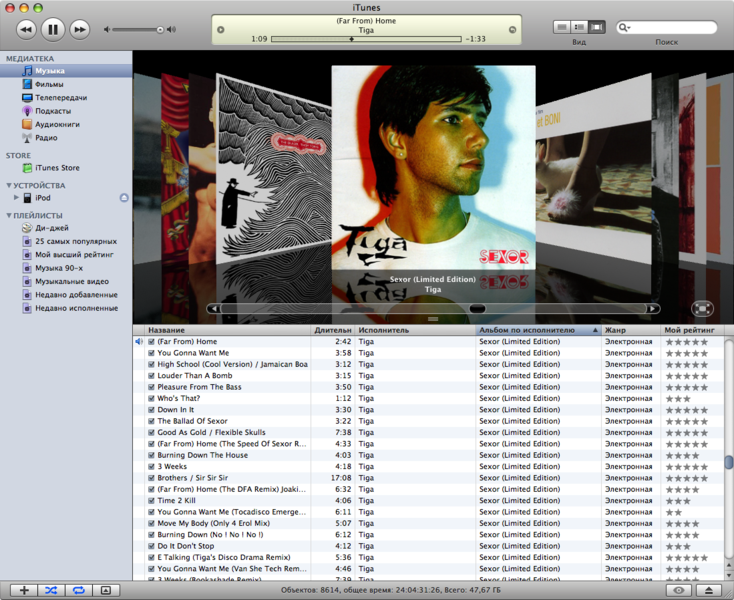Toggle checkbox for 'Burning Down The House'
The height and width of the screenshot is (600, 734).
tap(152, 455)
